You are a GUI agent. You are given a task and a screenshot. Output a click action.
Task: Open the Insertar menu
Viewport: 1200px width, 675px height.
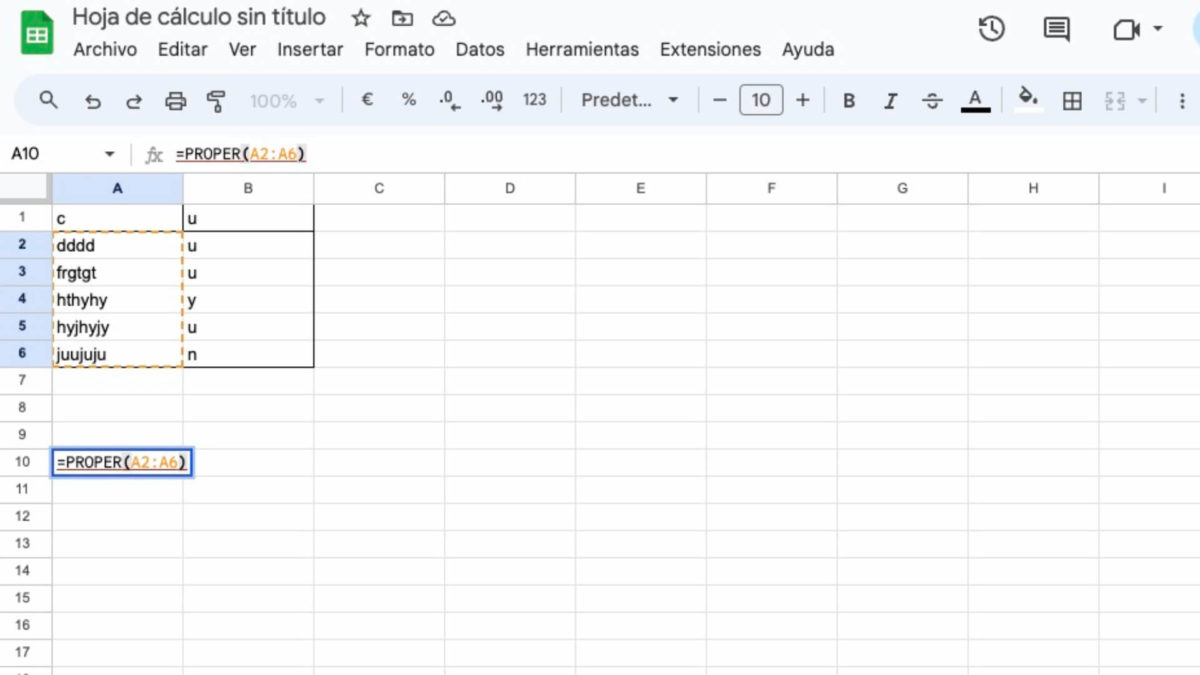[310, 49]
